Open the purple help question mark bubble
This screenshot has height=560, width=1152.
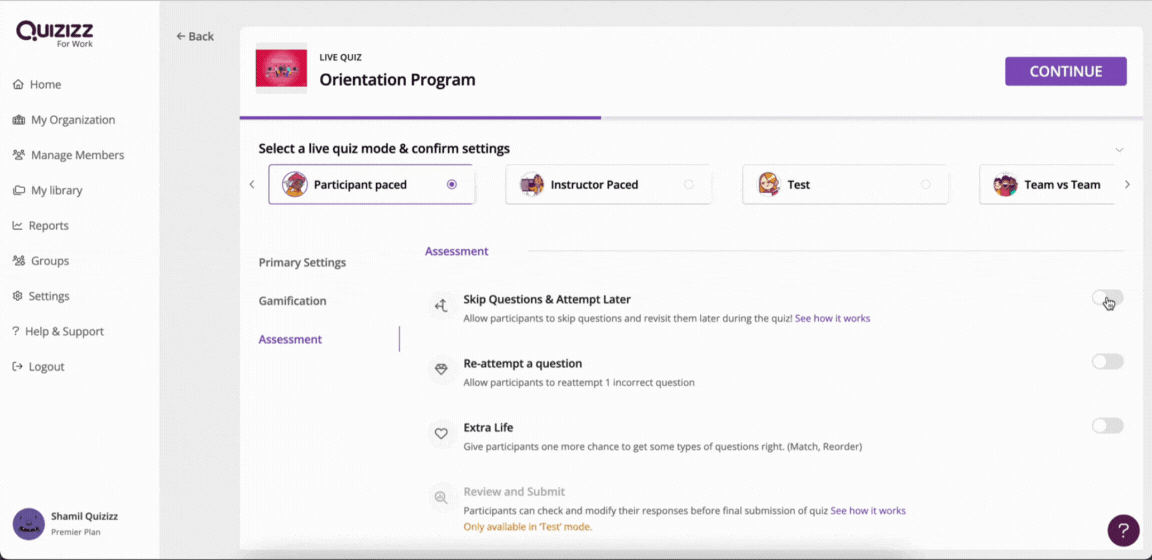1123,530
